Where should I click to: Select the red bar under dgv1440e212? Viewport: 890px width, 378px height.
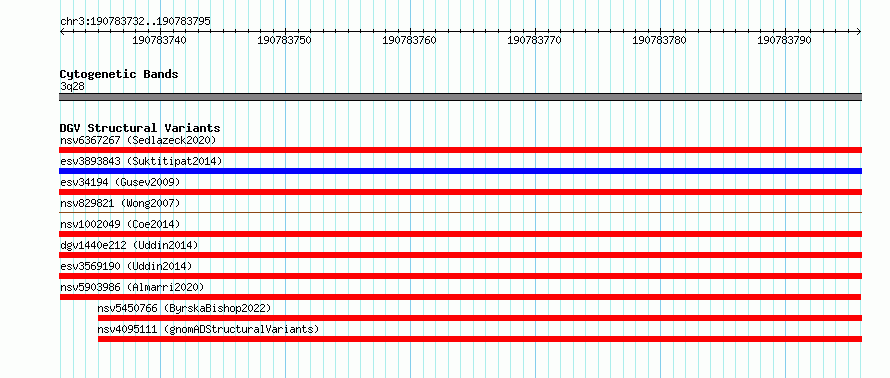tap(460, 255)
